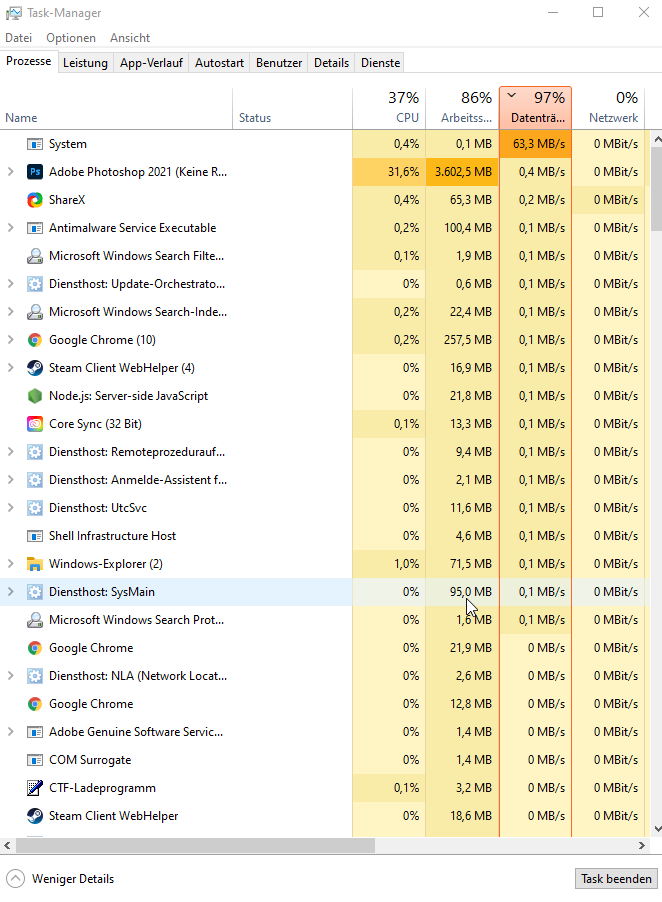The image size is (662, 902).
Task: Expand the Antimalware Service Executable row
Action: (10, 228)
